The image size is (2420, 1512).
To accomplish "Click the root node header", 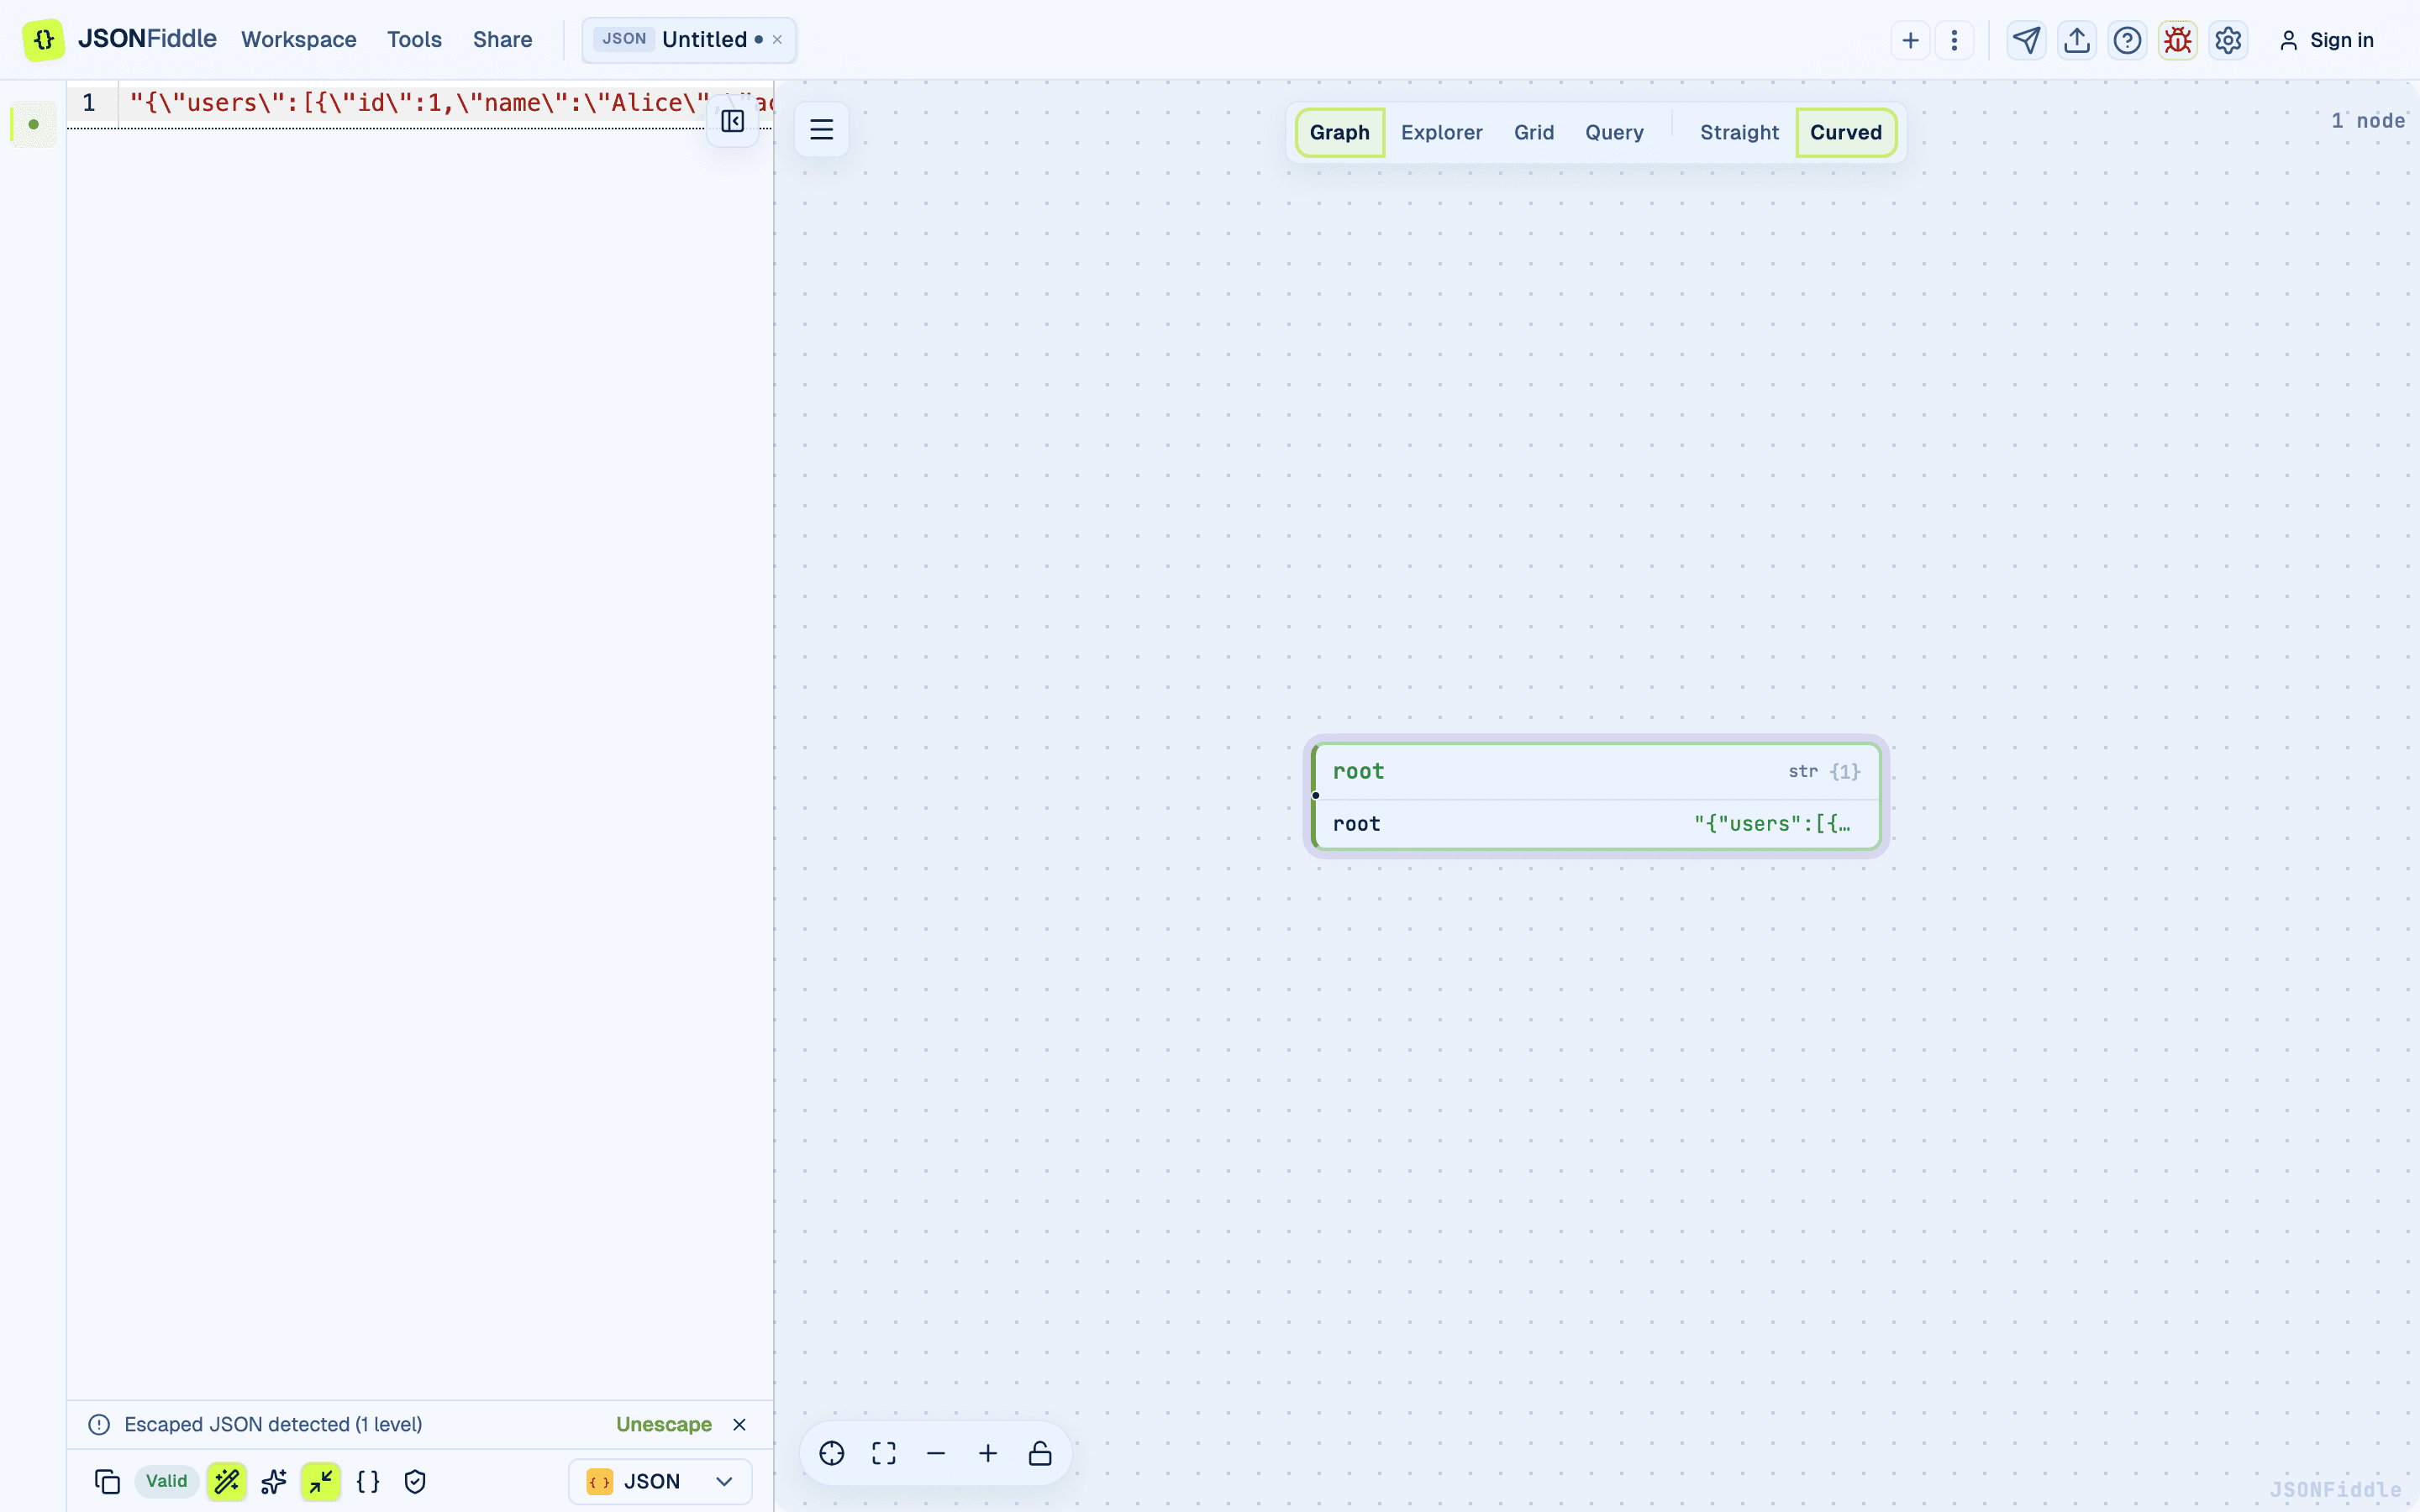I will 1596,771.
